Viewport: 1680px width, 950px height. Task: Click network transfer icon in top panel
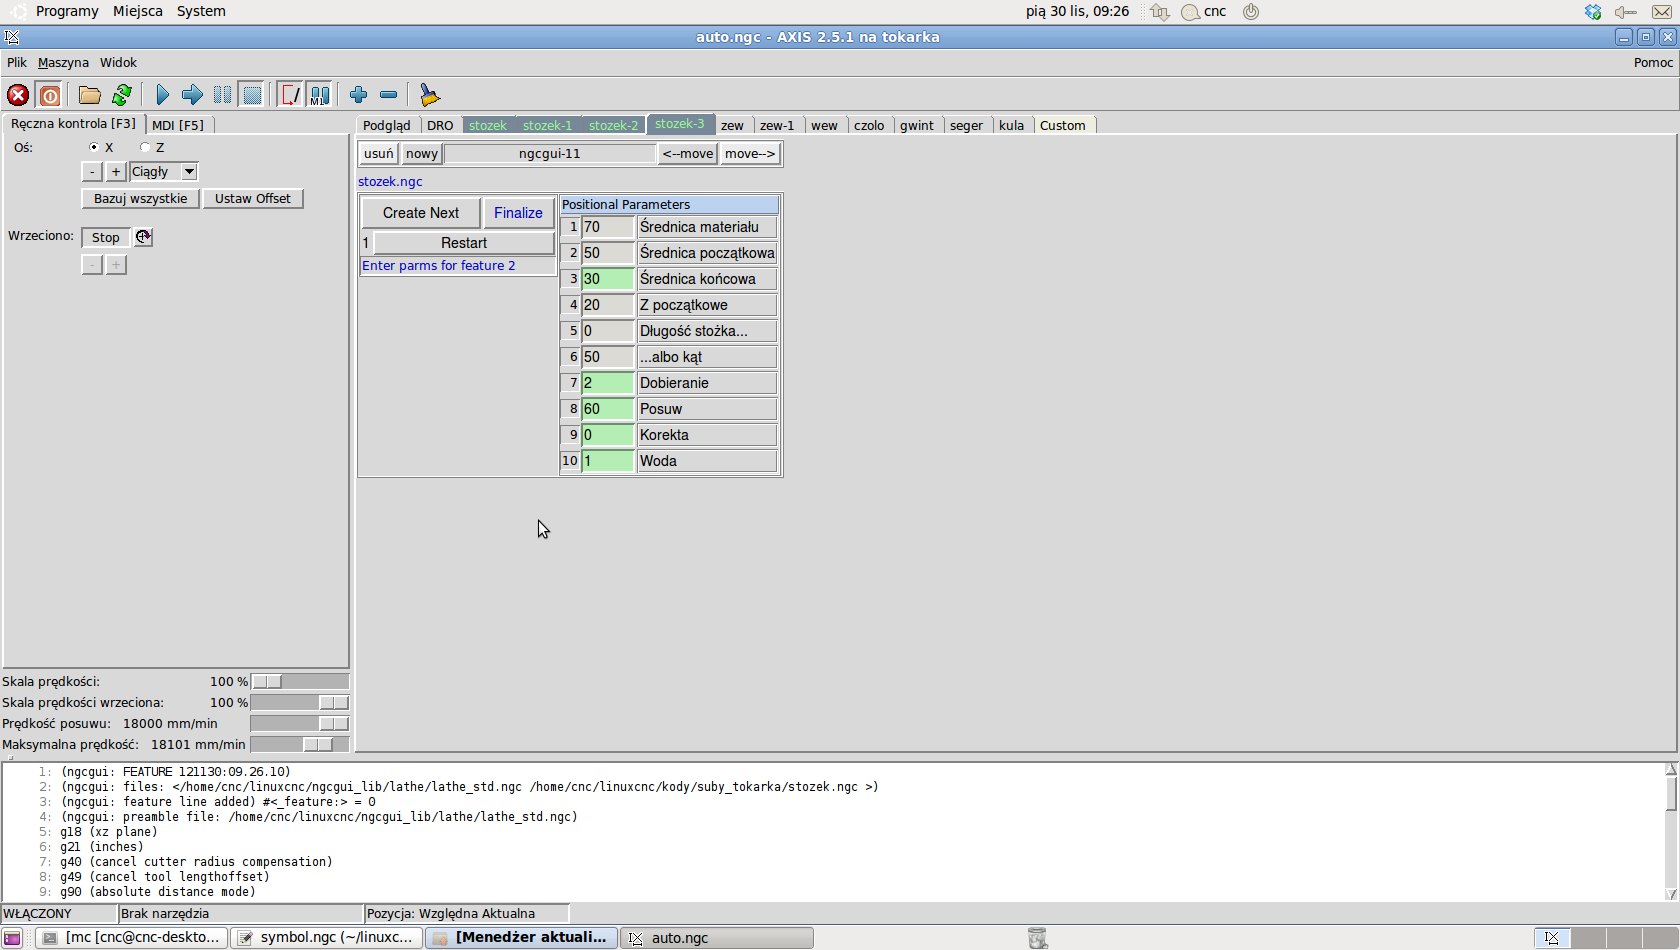1160,12
